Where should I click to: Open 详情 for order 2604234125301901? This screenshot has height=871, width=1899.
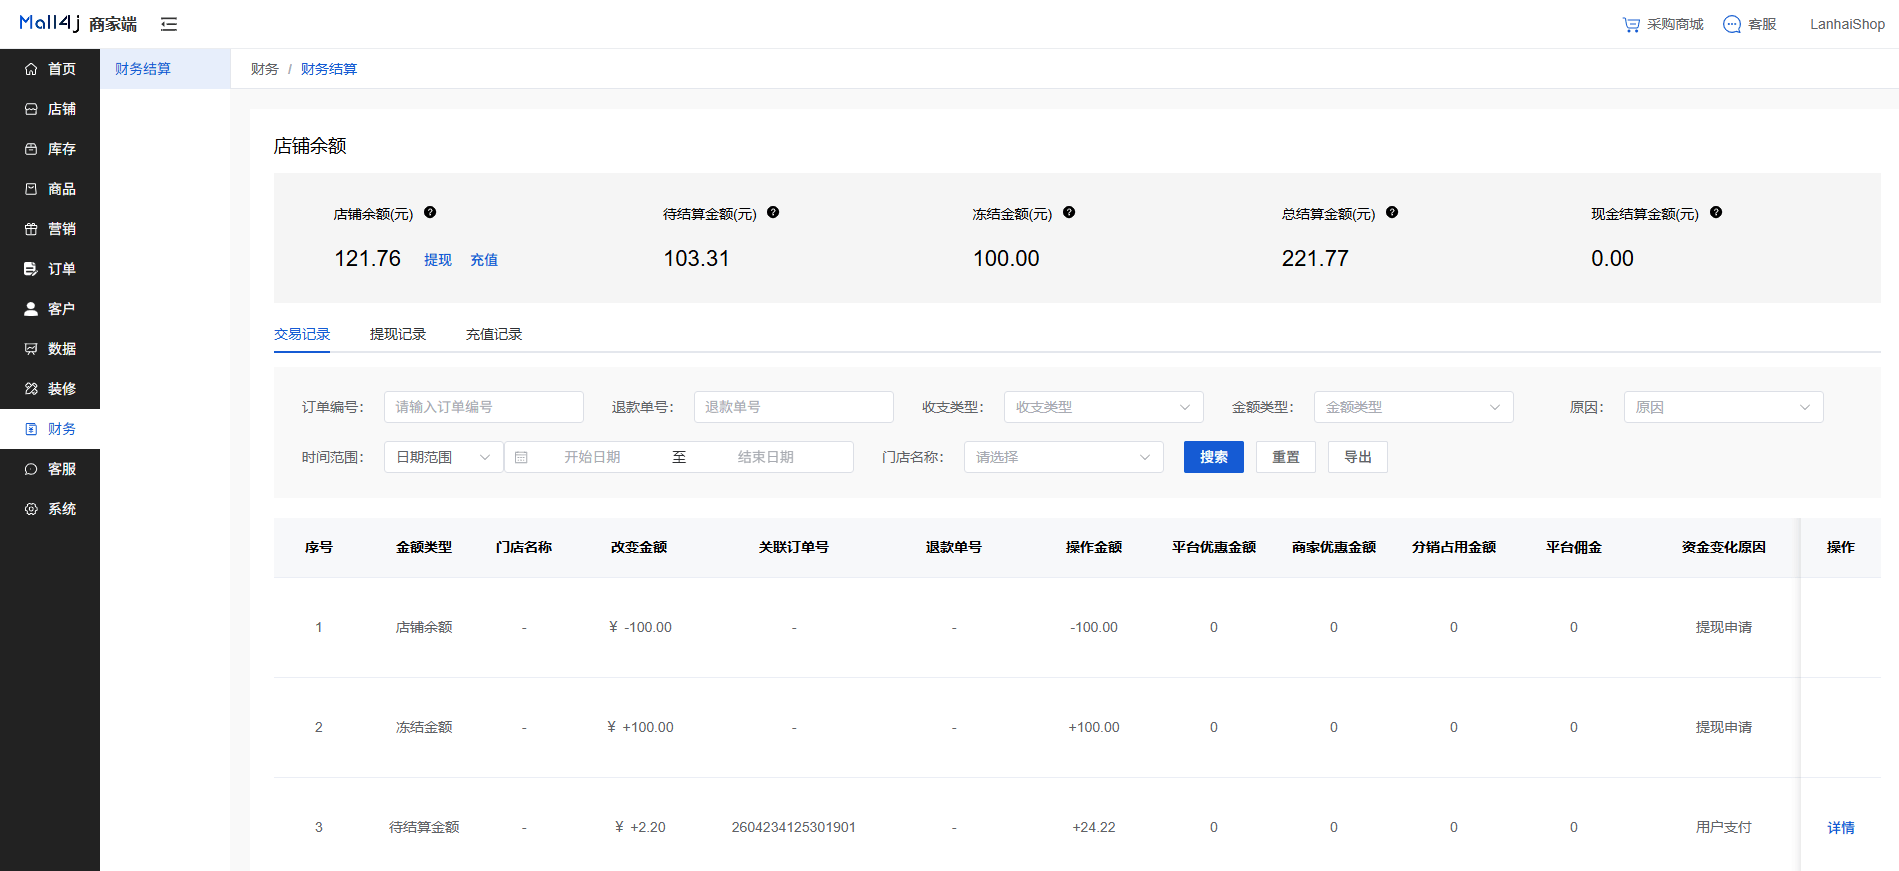[x=1841, y=827]
